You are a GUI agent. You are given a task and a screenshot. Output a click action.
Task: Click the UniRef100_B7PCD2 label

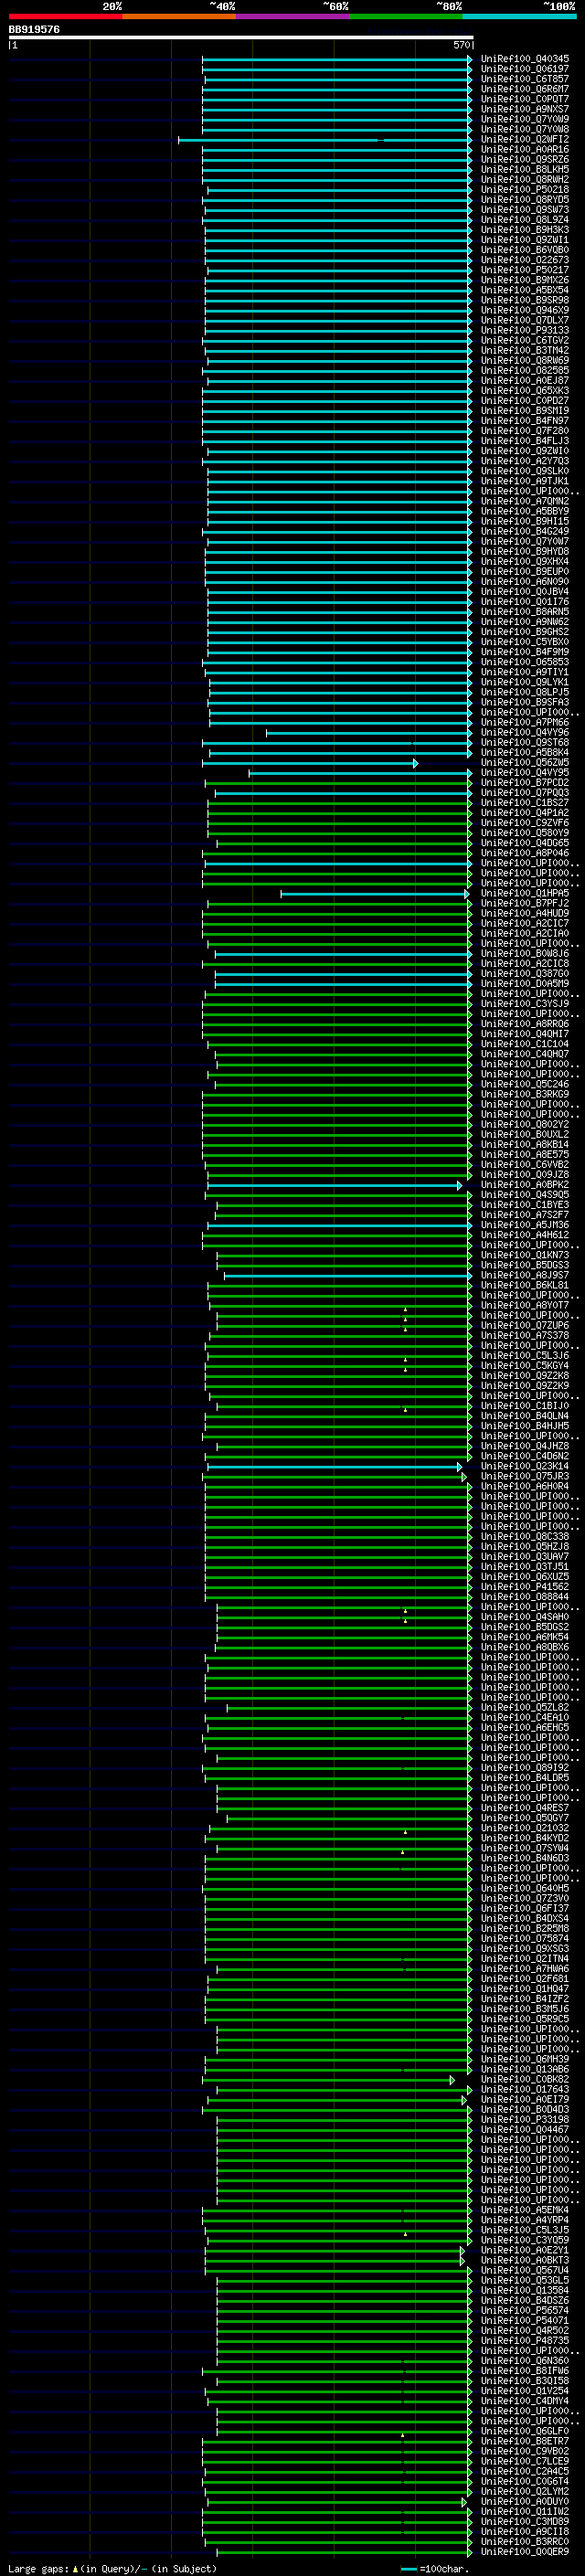tap(525, 783)
